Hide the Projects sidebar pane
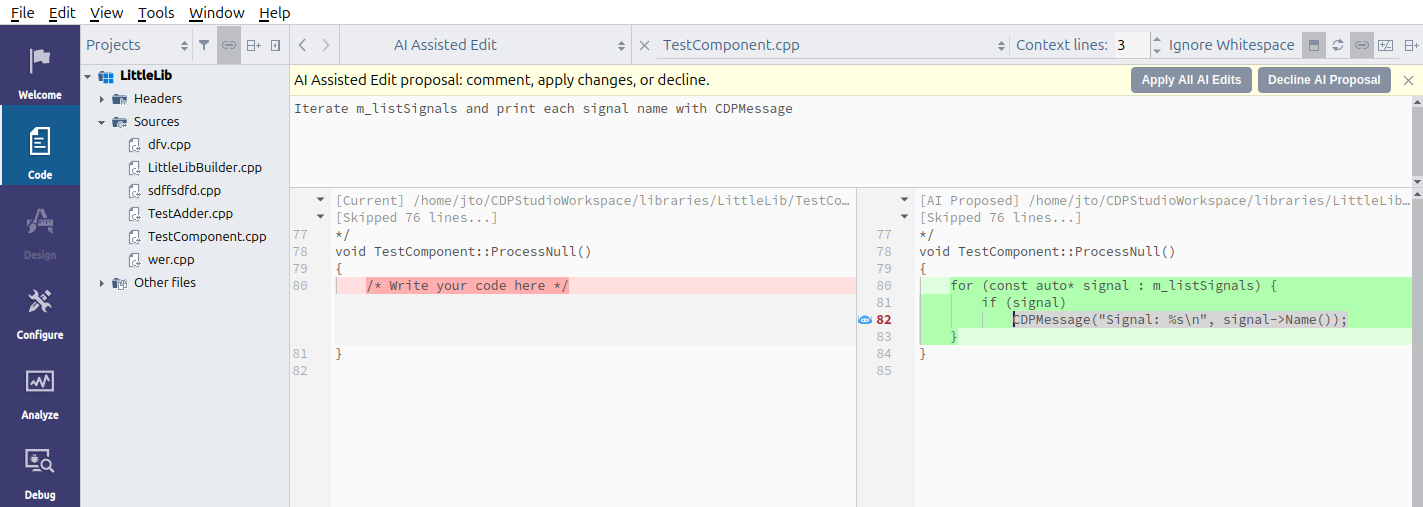The height and width of the screenshot is (507, 1423). tap(276, 45)
